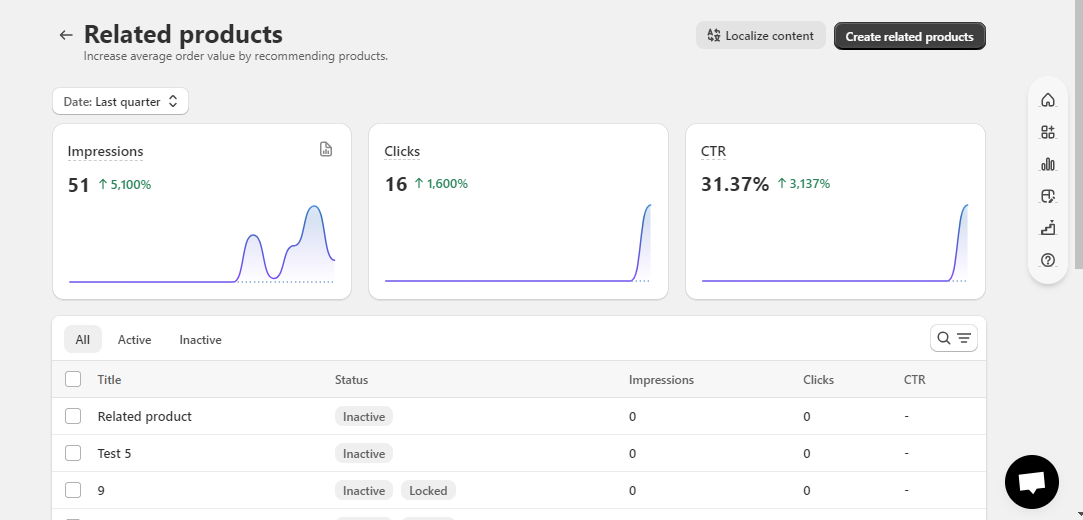Click the CTR column header
The height and width of the screenshot is (520, 1083).
(914, 379)
